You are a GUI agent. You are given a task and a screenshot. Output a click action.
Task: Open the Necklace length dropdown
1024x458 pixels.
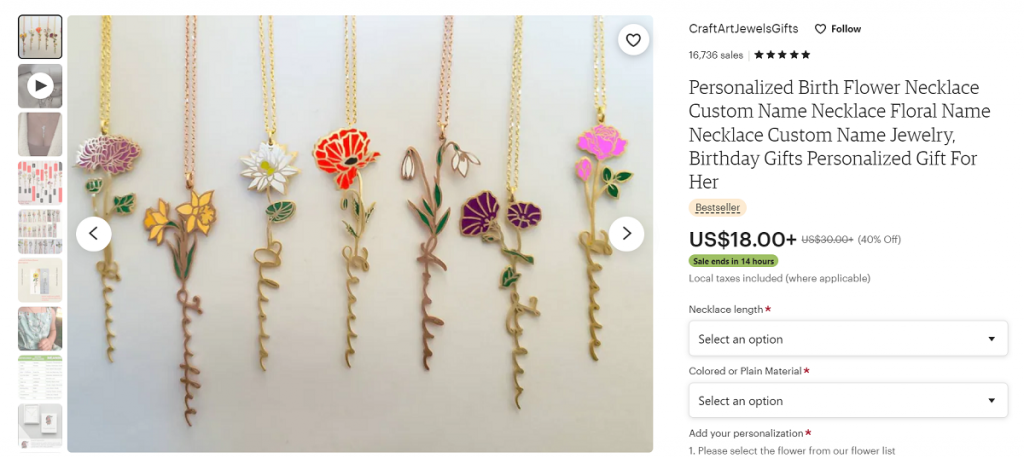[x=847, y=339]
